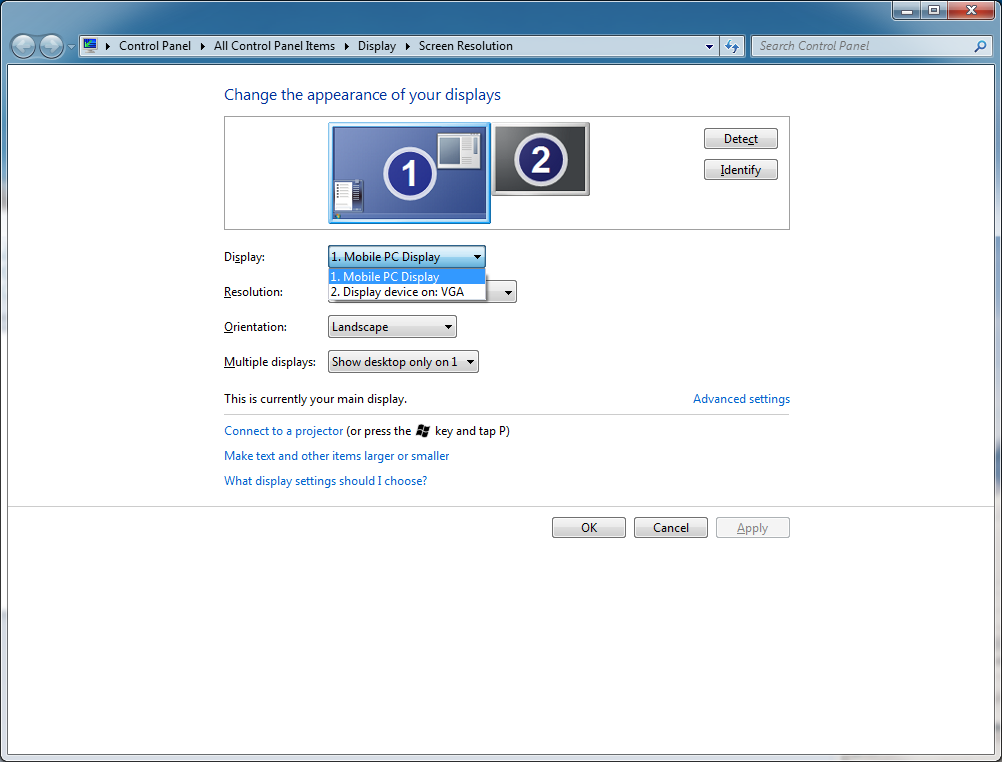1002x762 pixels.
Task: Select monitor 2 thumbnail
Action: coord(541,159)
